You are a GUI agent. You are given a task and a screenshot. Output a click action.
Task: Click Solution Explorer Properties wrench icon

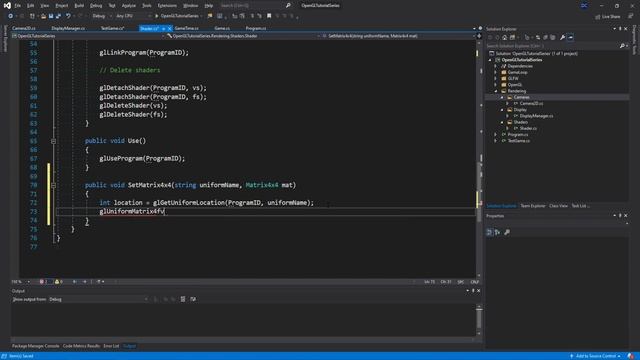[562, 38]
